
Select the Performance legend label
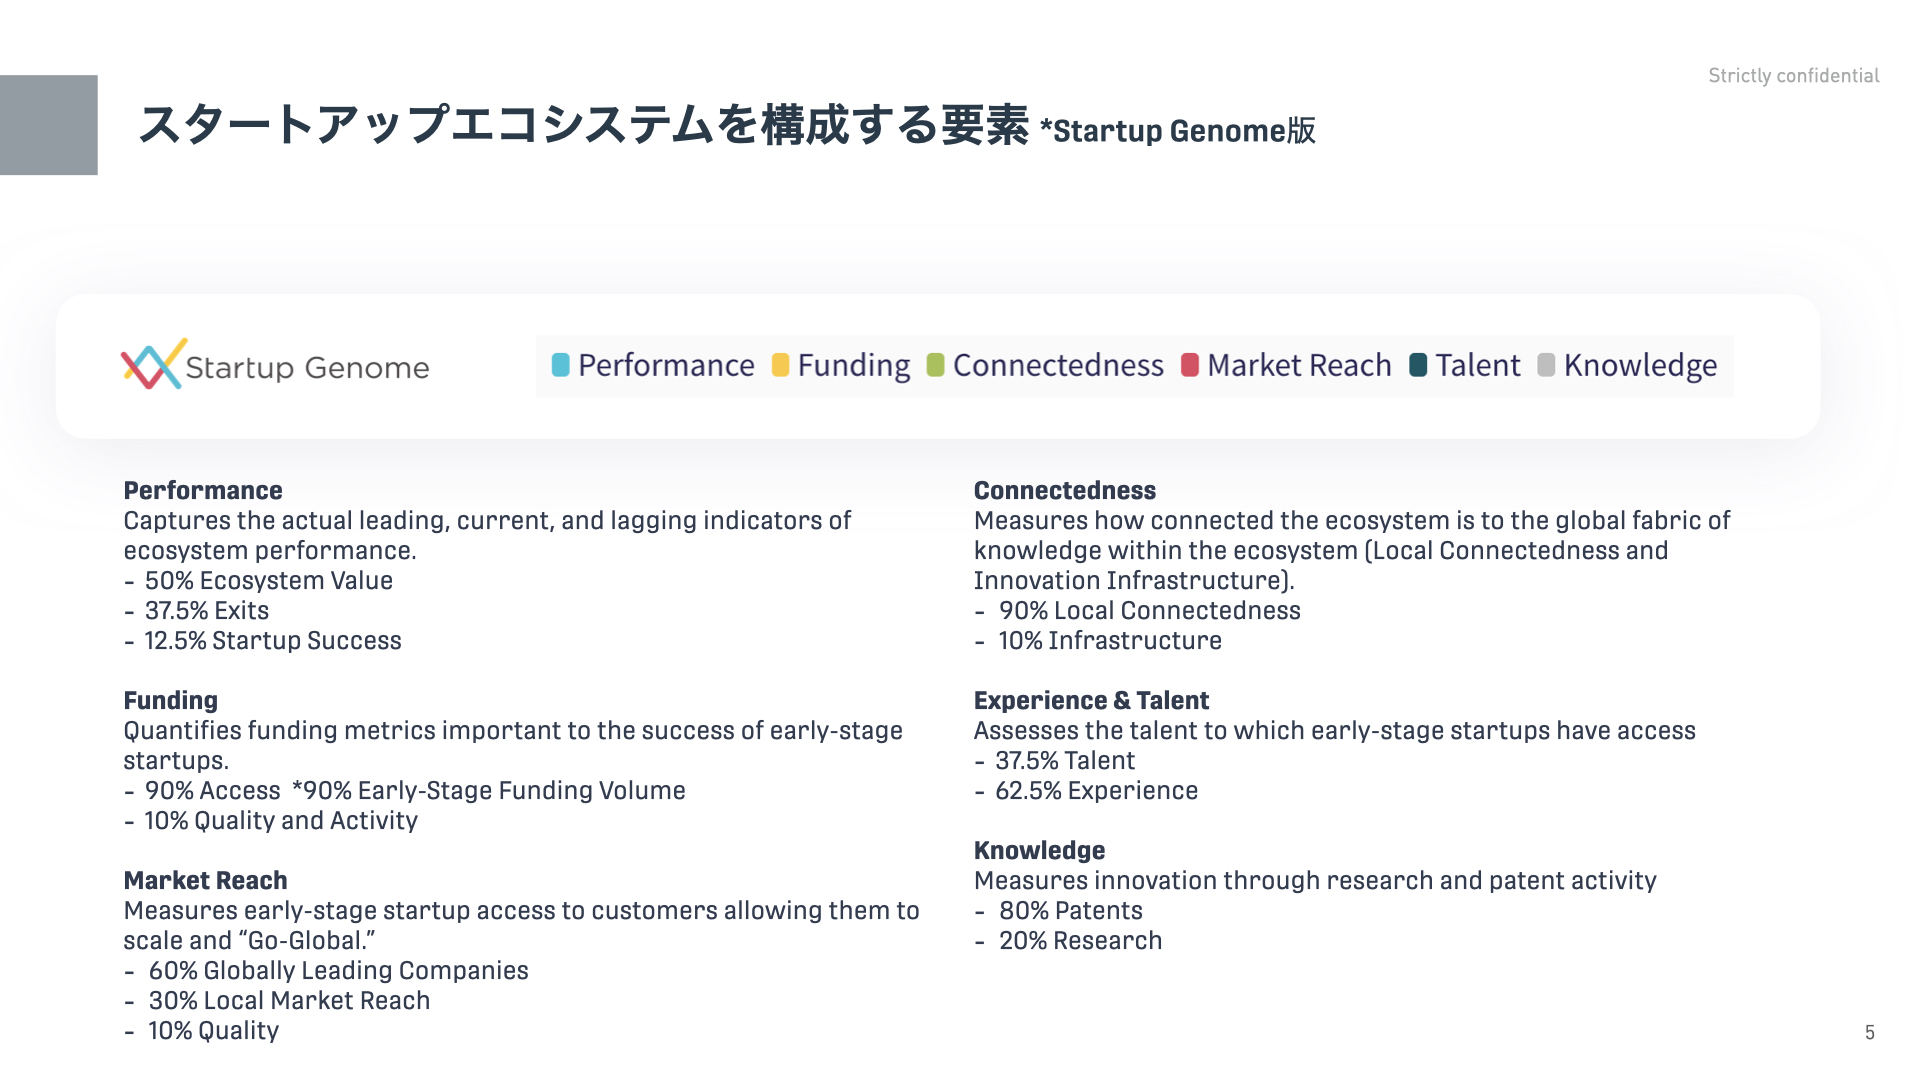(666, 365)
